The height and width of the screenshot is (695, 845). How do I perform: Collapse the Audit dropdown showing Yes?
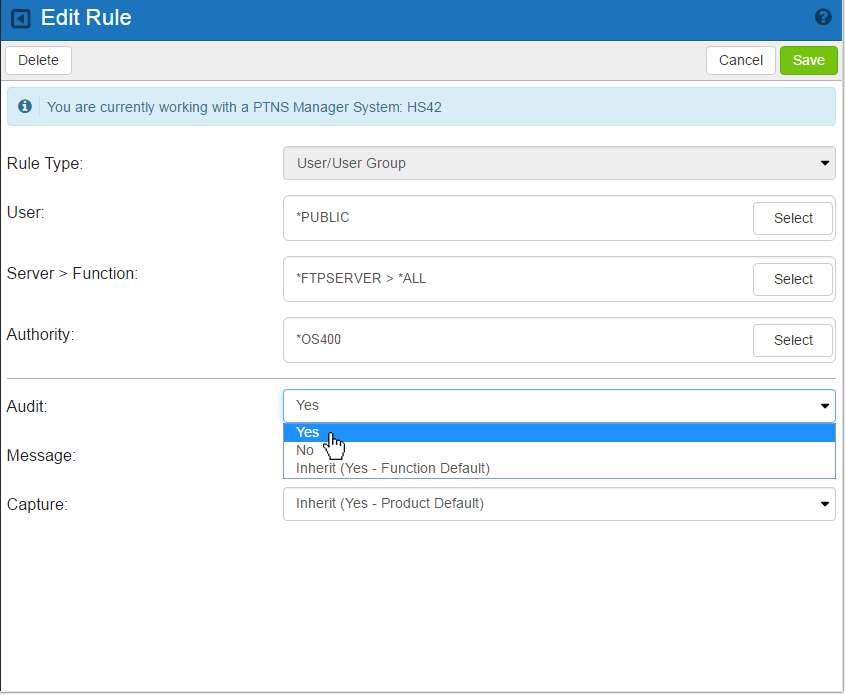pyautogui.click(x=558, y=405)
